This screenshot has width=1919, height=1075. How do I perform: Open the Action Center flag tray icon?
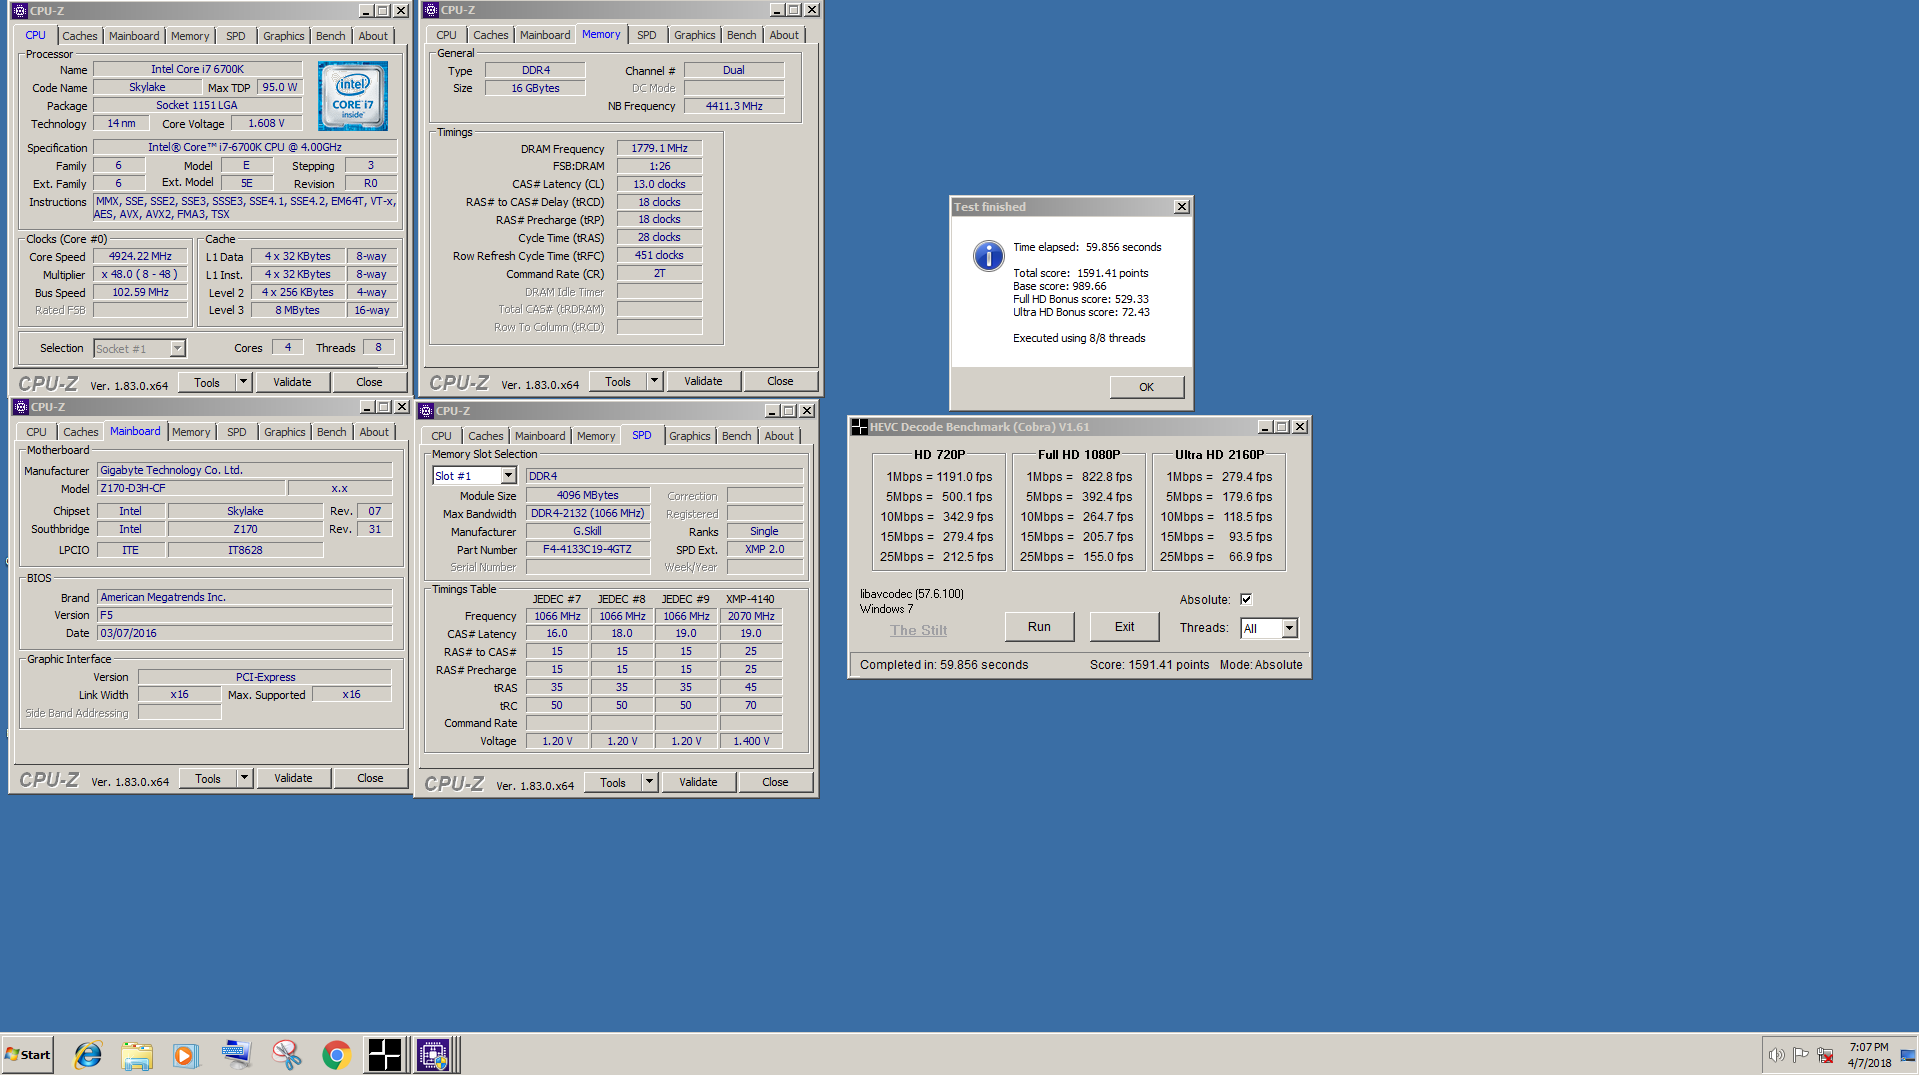(1800, 1055)
